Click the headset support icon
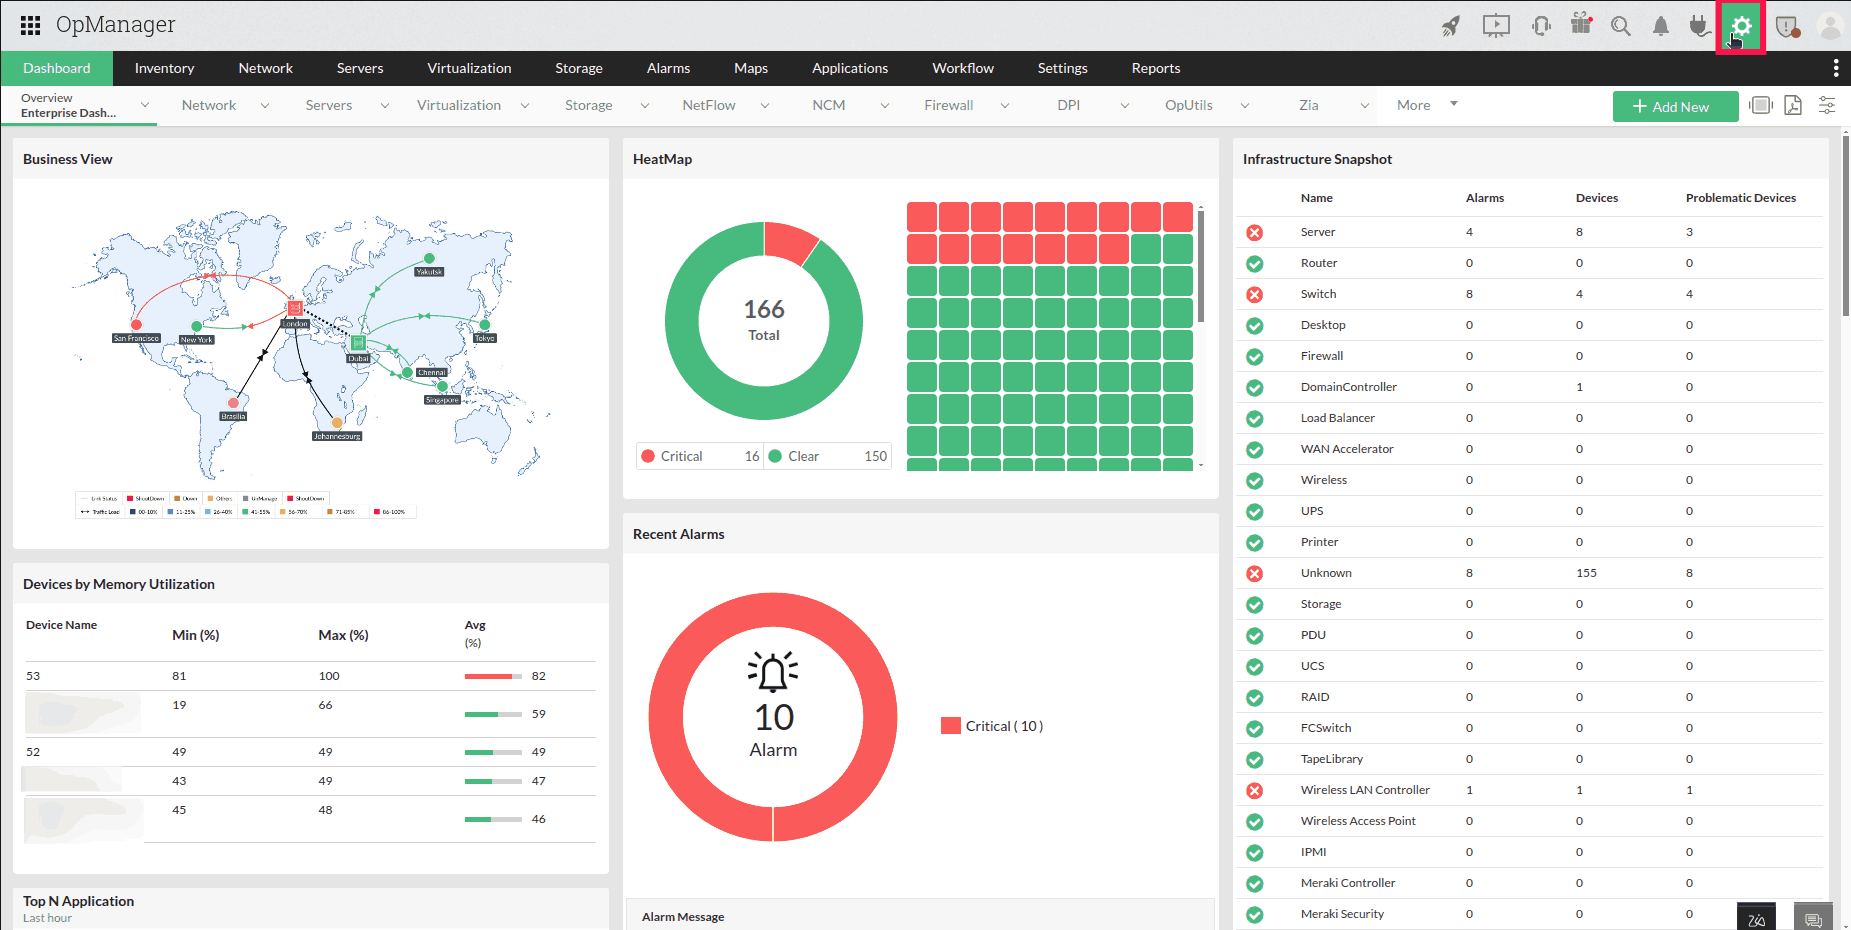The height and width of the screenshot is (930, 1851). [1541, 26]
